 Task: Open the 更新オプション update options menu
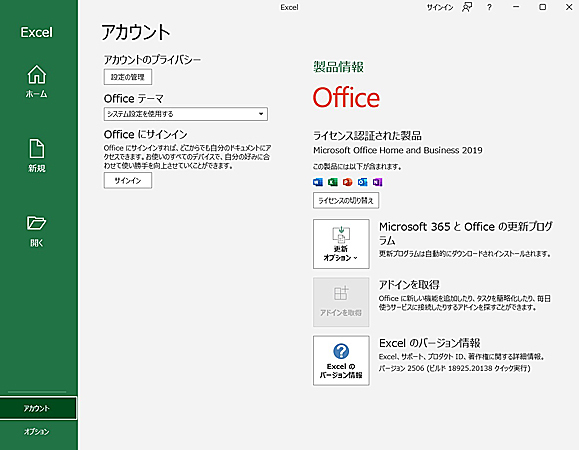pos(341,244)
